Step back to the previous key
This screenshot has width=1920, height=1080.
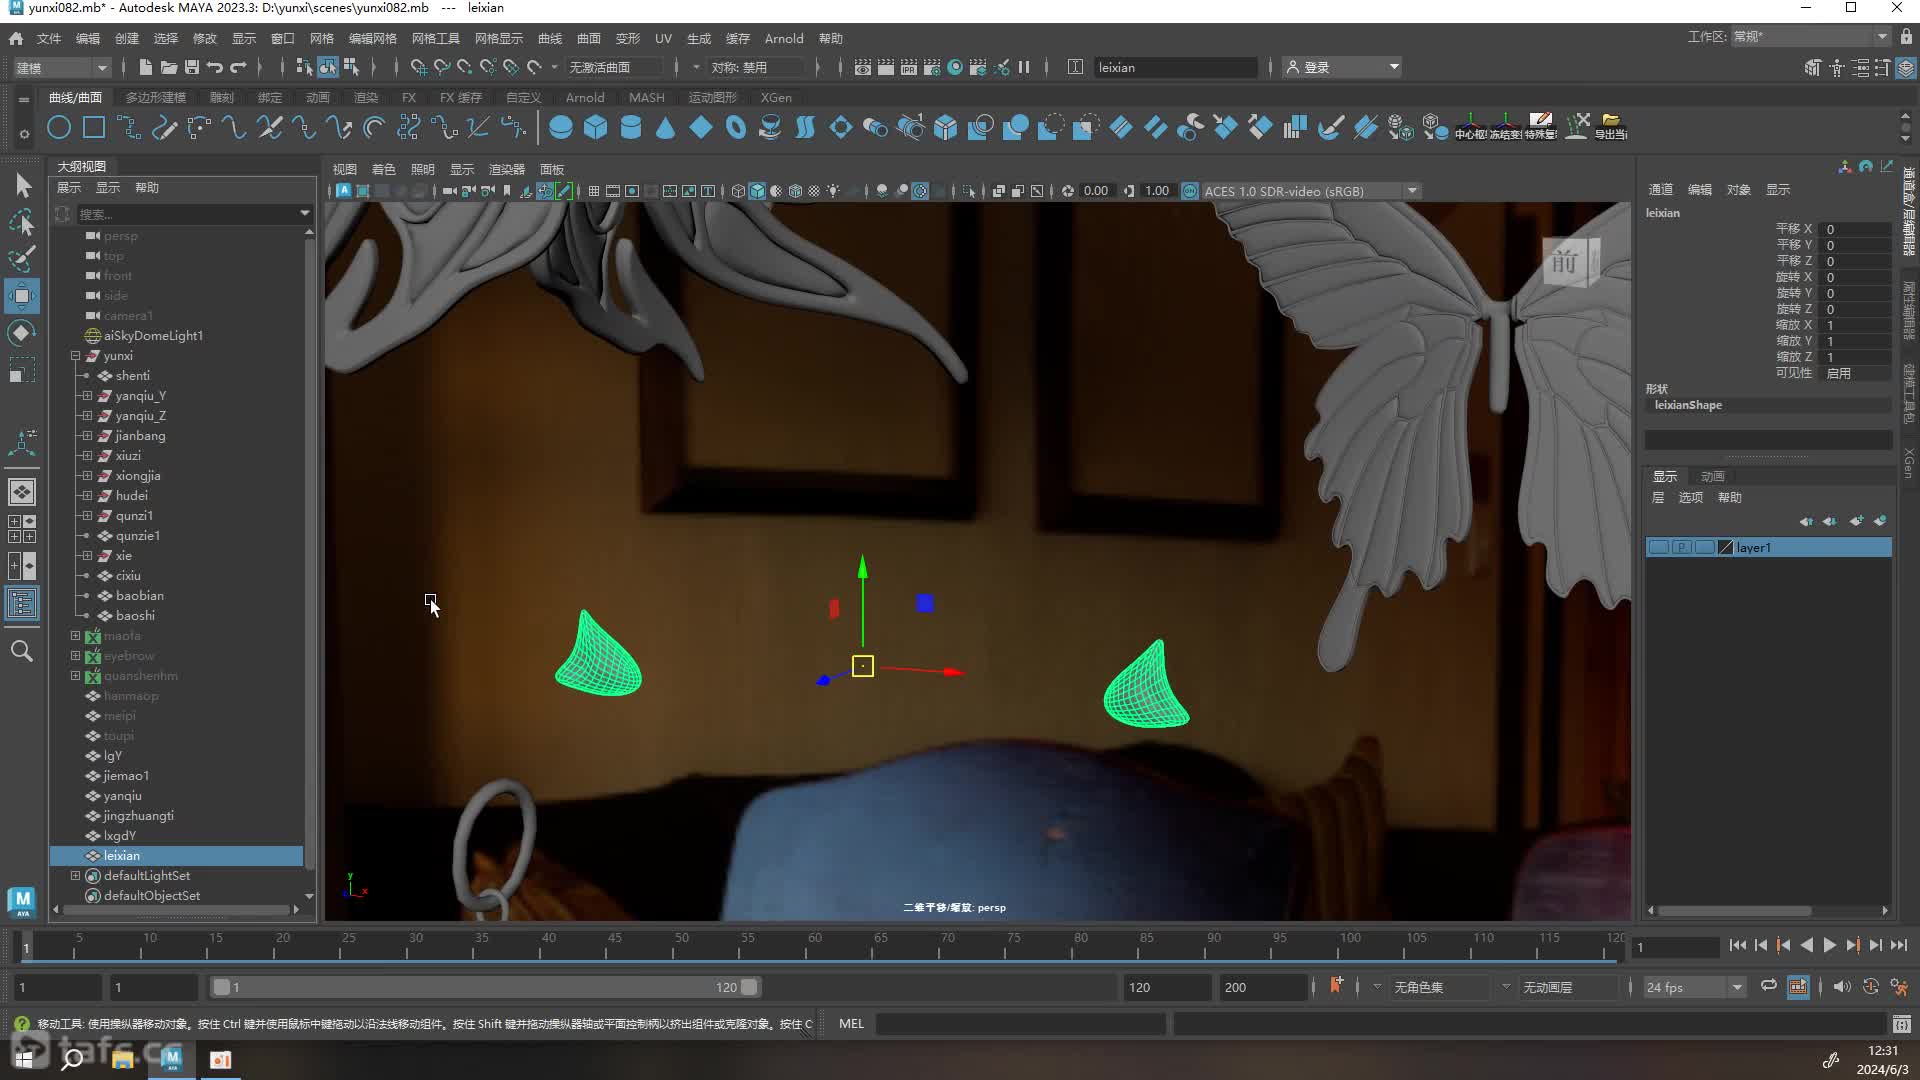(1783, 945)
